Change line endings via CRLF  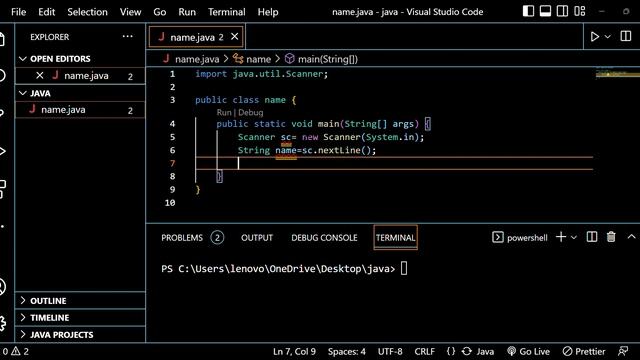424,351
